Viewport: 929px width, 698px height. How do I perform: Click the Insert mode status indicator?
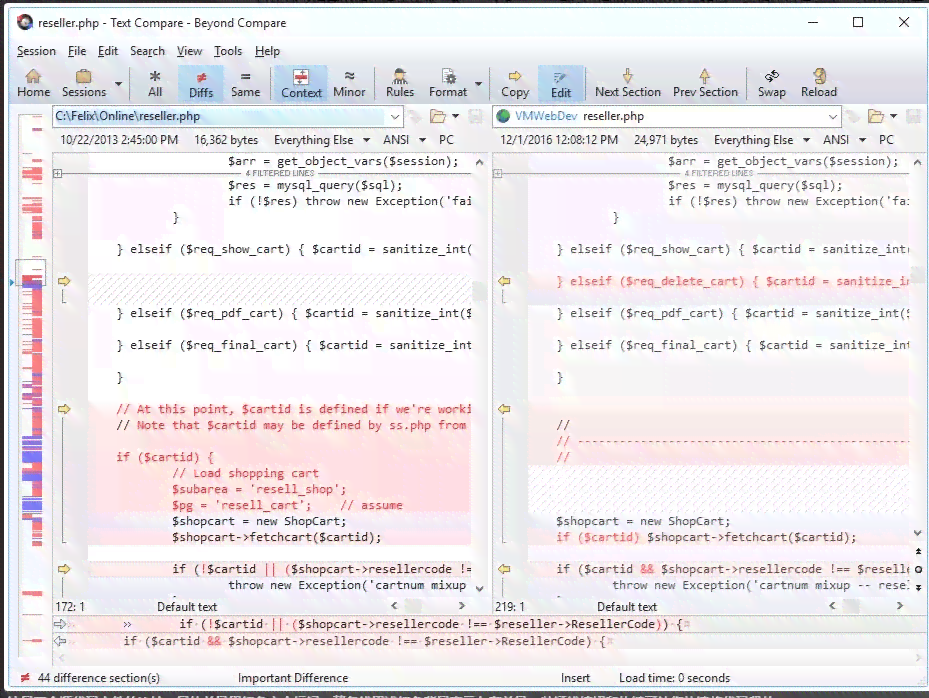[x=575, y=678]
